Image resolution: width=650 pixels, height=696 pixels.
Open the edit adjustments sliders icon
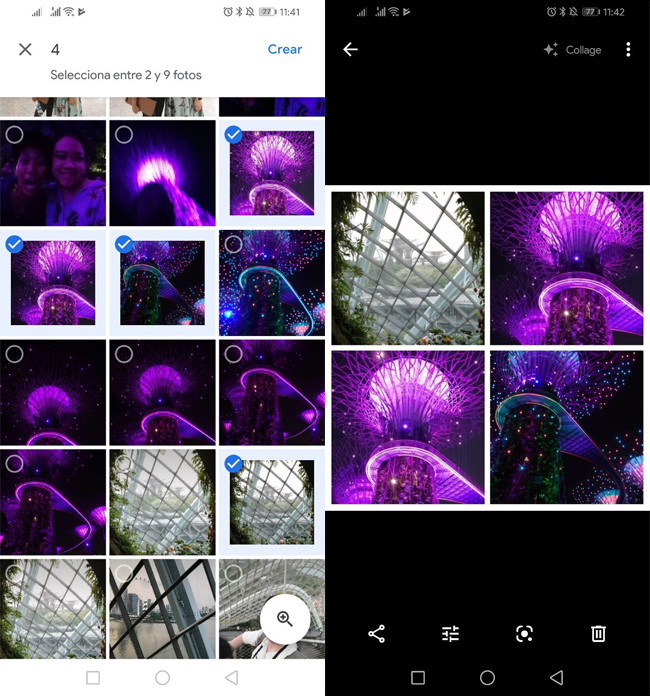pyautogui.click(x=450, y=633)
